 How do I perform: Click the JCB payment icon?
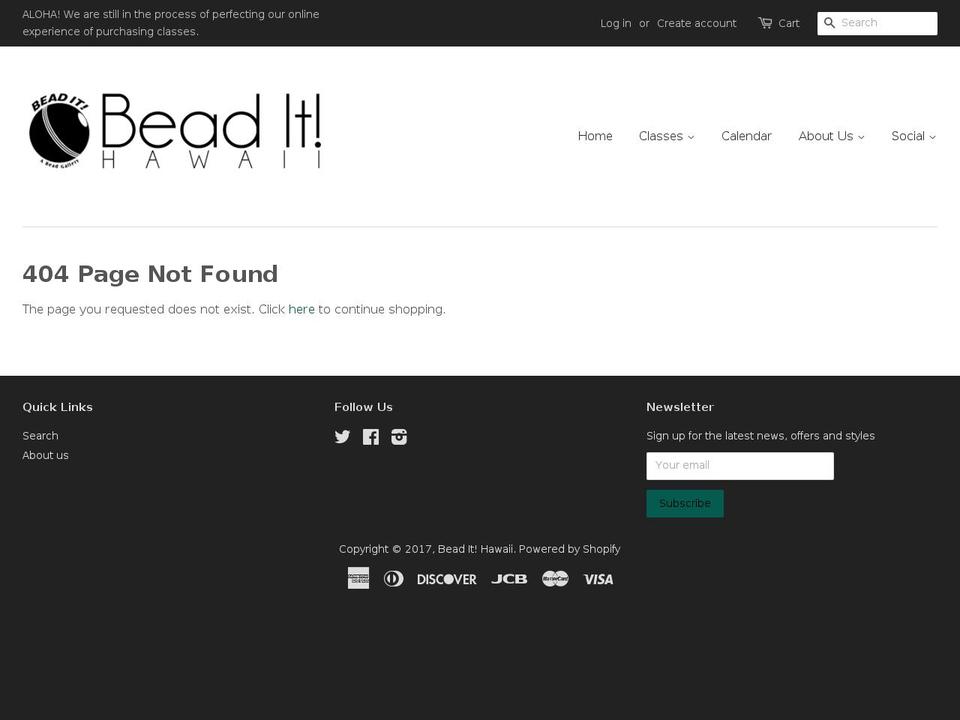pos(509,578)
